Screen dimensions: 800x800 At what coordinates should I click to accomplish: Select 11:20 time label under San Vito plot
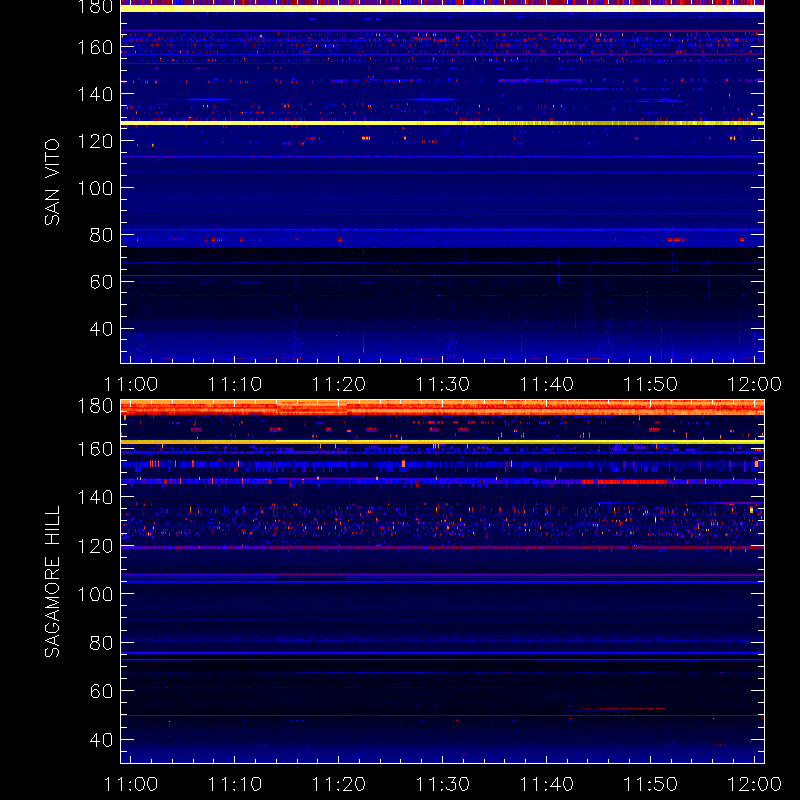(x=339, y=384)
